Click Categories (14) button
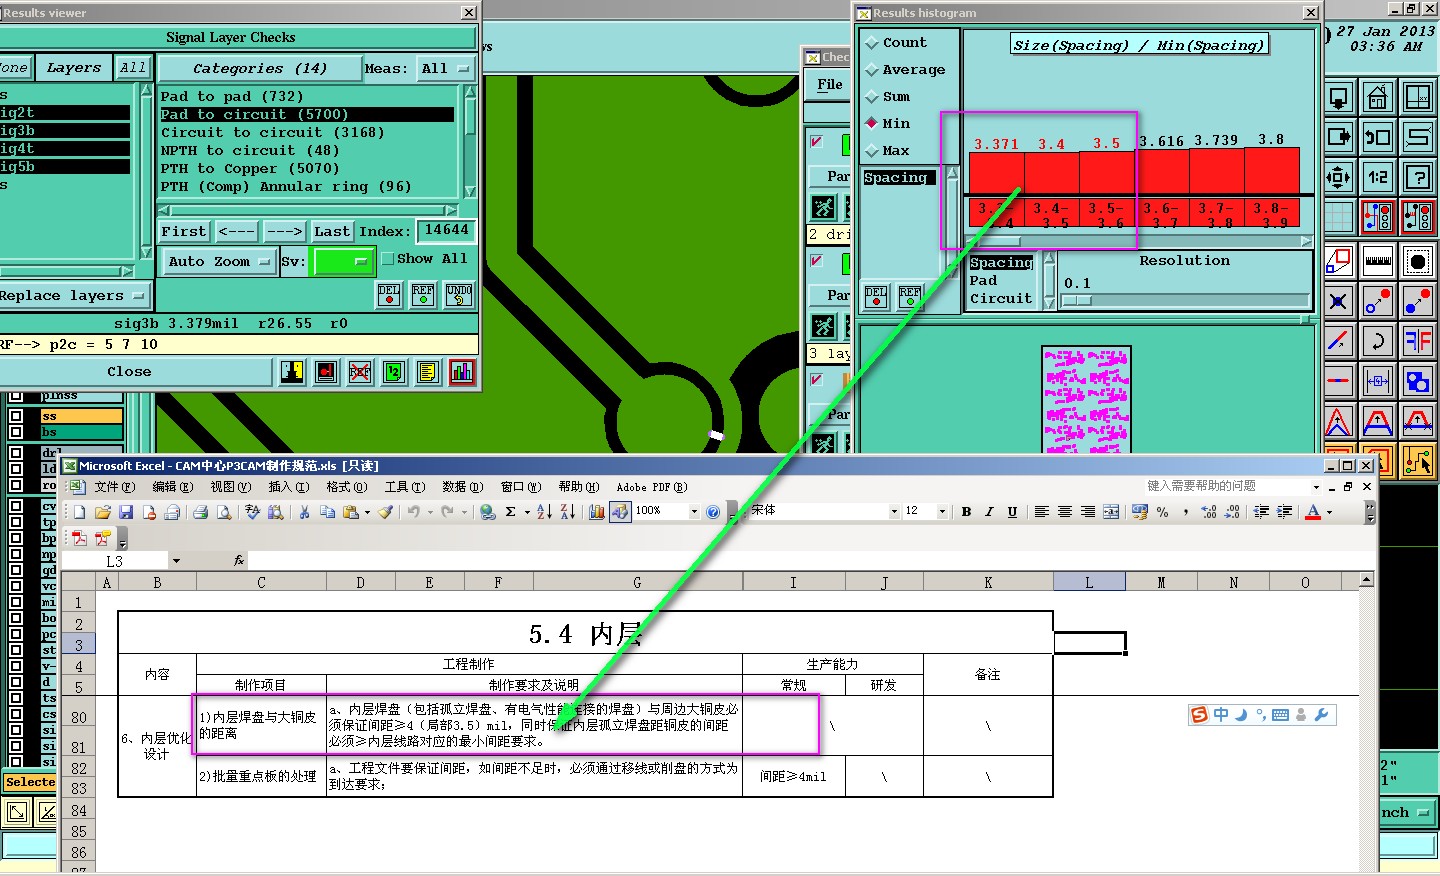This screenshot has height=876, width=1440. pyautogui.click(x=260, y=69)
